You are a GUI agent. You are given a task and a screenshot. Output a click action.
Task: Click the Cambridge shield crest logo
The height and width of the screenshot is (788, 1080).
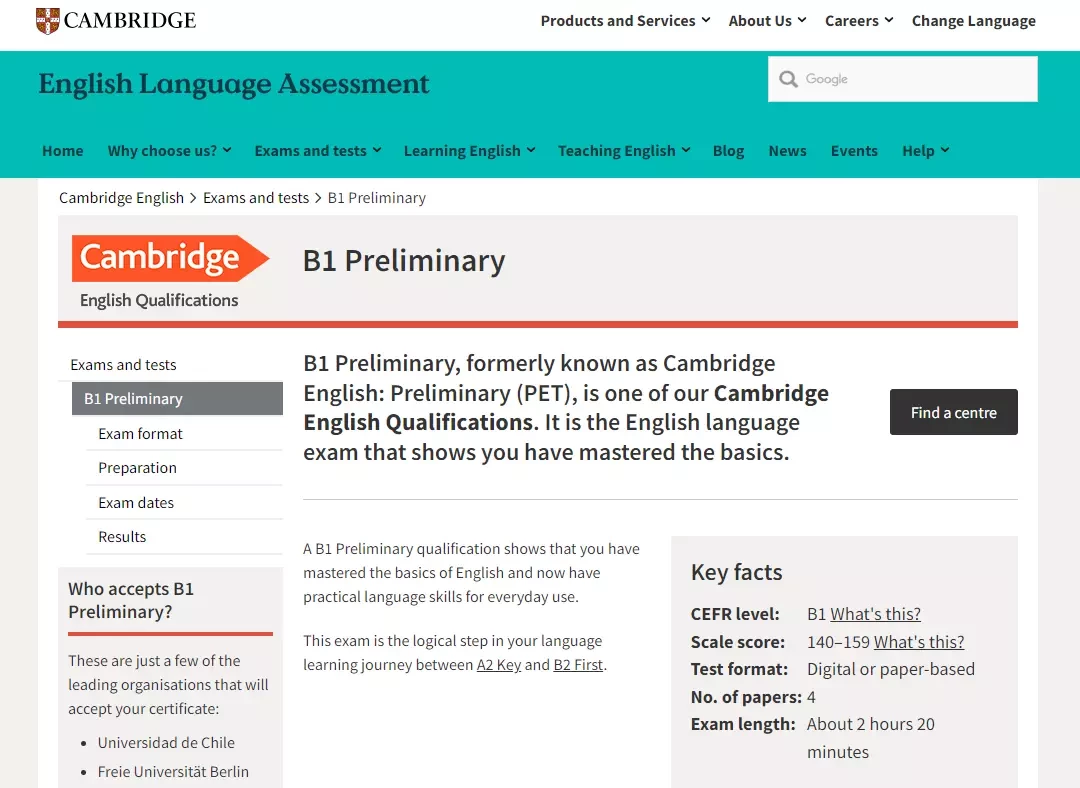pos(48,21)
